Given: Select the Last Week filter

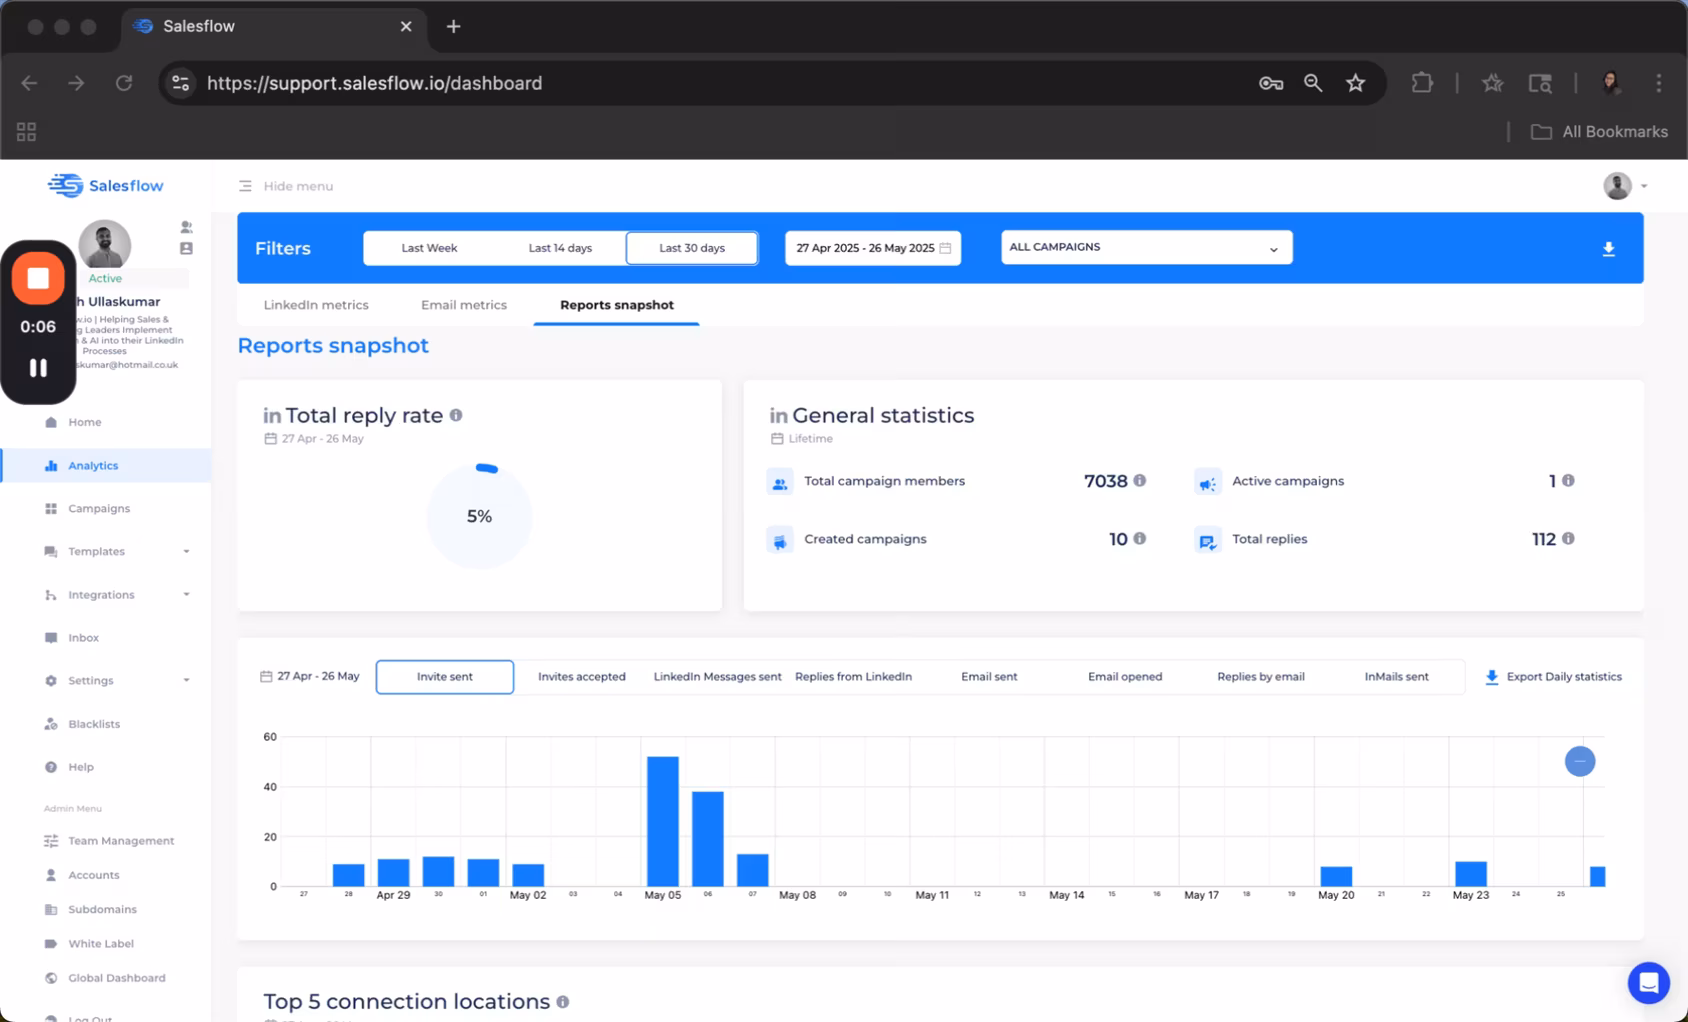Looking at the screenshot, I should click(429, 248).
